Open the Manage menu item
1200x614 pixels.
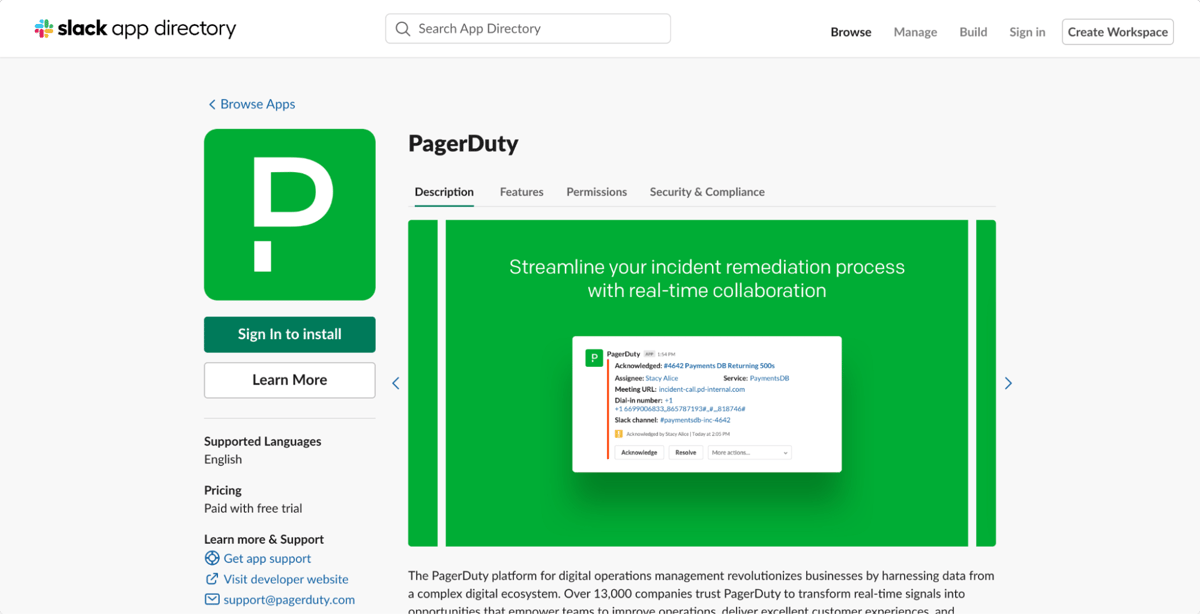(915, 32)
